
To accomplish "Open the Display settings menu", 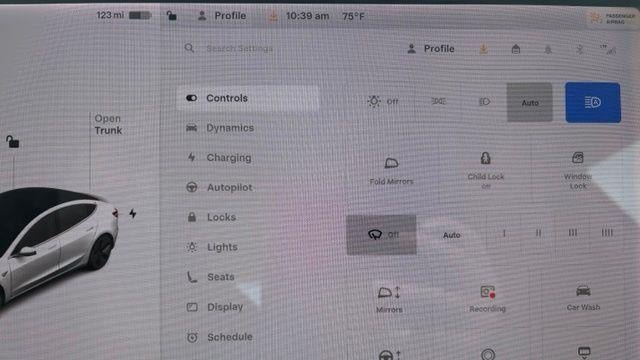I will click(x=215, y=307).
